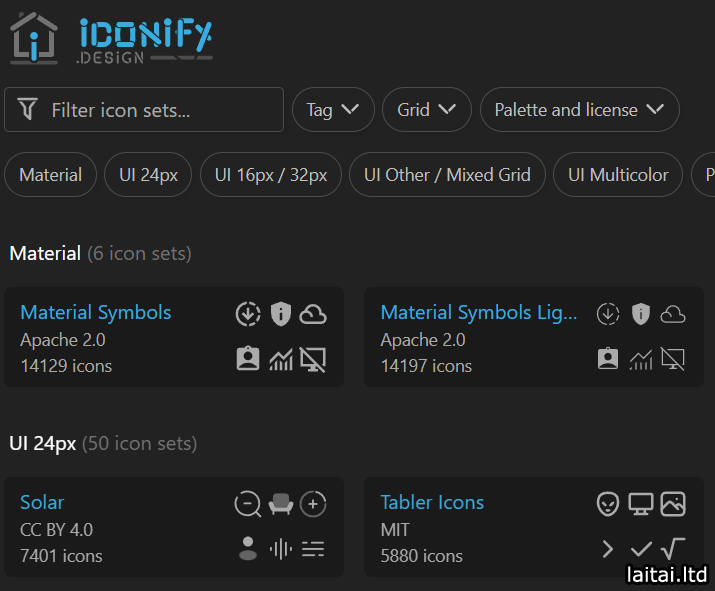Click the square root icon in Tabler card

673,548
